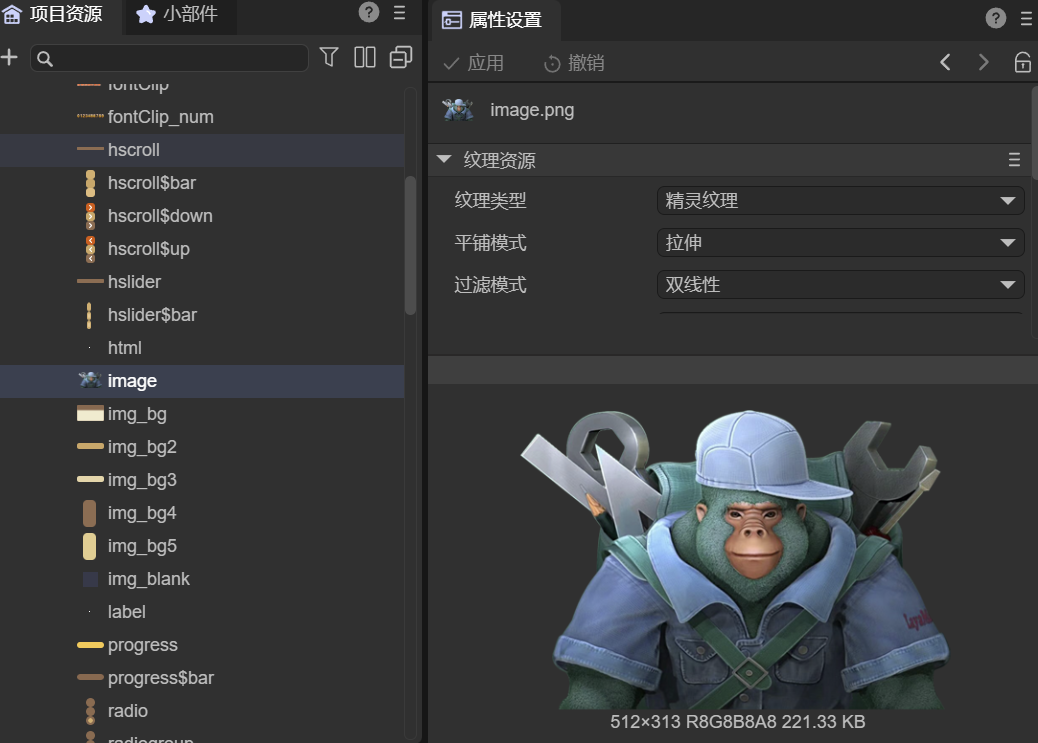Click the collapse all icon

pos(400,58)
